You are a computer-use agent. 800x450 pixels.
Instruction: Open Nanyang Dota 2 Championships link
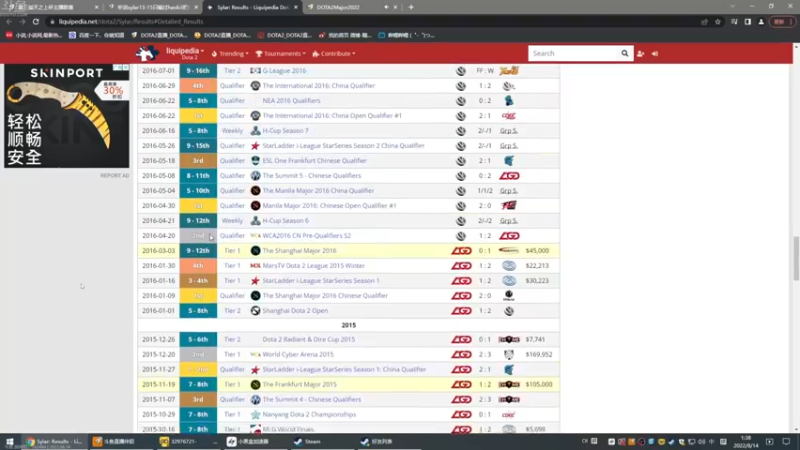coord(309,414)
